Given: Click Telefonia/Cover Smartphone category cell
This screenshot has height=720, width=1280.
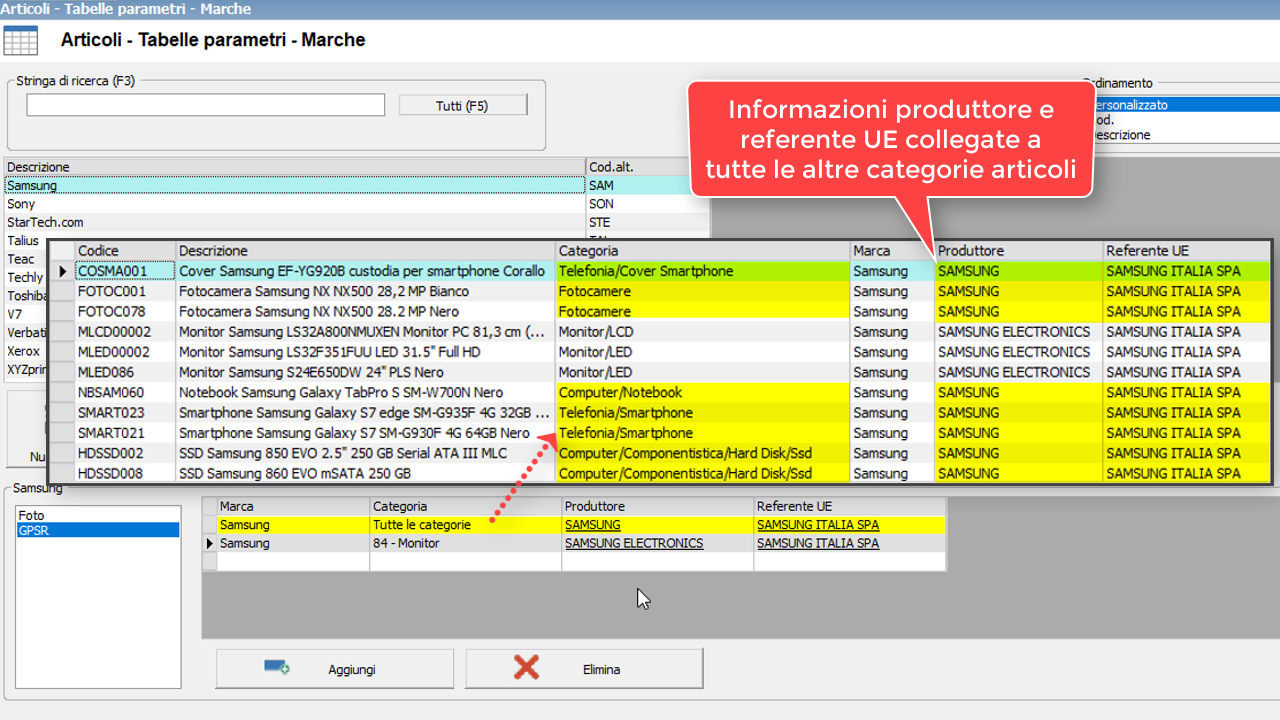Looking at the screenshot, I should point(702,271).
